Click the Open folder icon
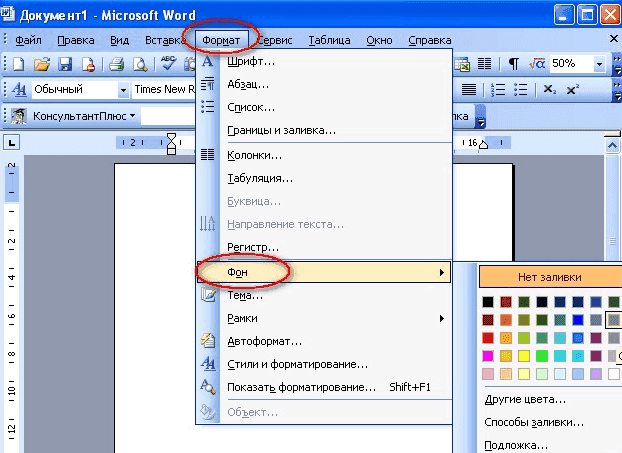This screenshot has width=622, height=453. pos(41,64)
